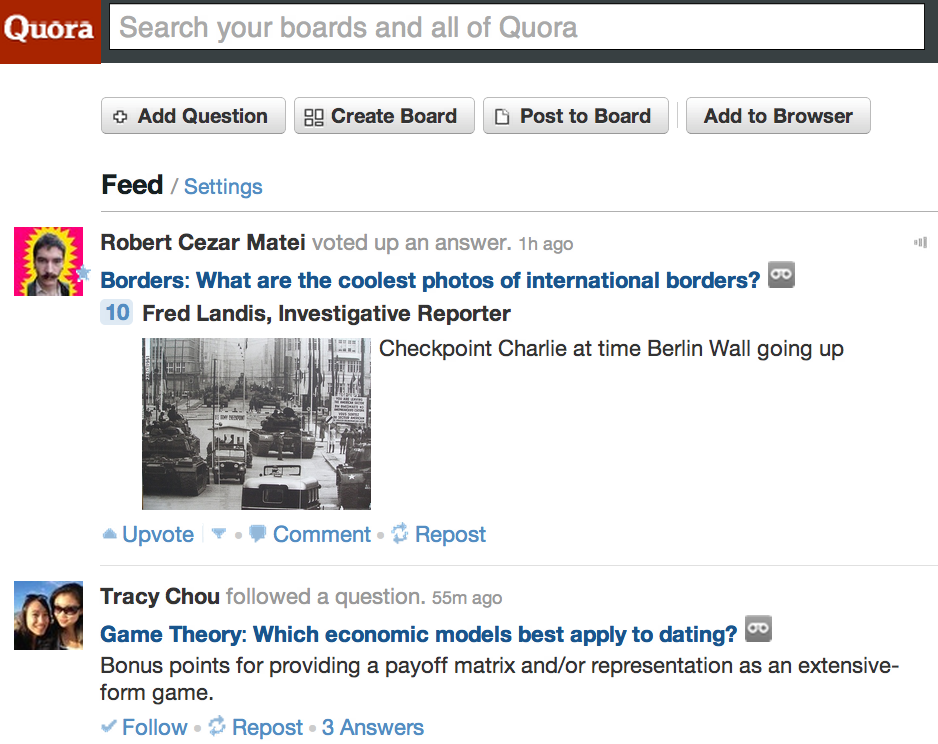Viewport: 938px width, 744px height.
Task: Open the coolest international borders photos question
Action: coord(430,280)
